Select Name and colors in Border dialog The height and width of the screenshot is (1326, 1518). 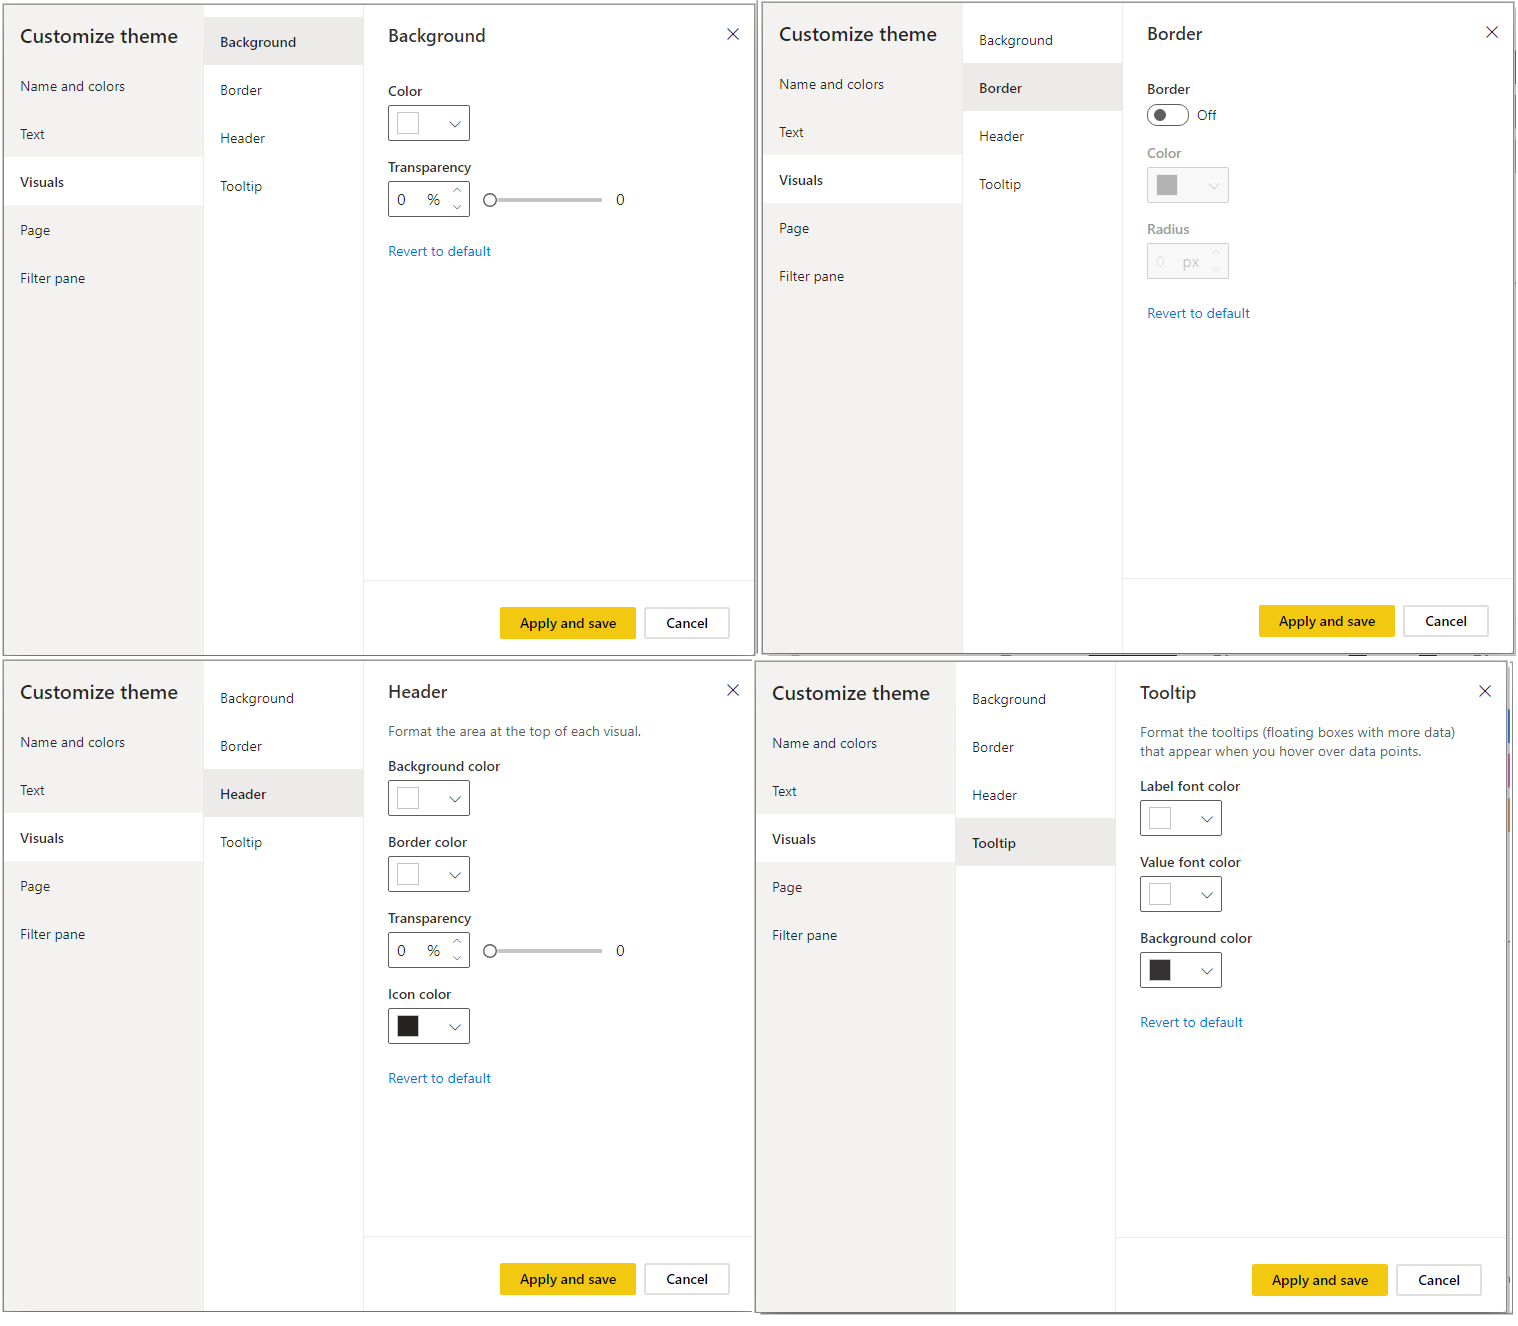pos(832,84)
